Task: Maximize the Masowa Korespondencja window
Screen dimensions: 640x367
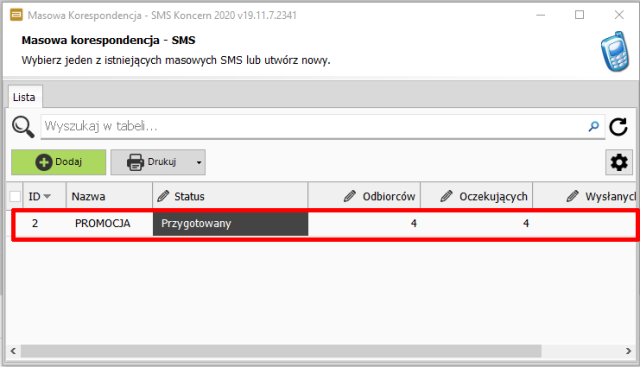Action: click(579, 15)
